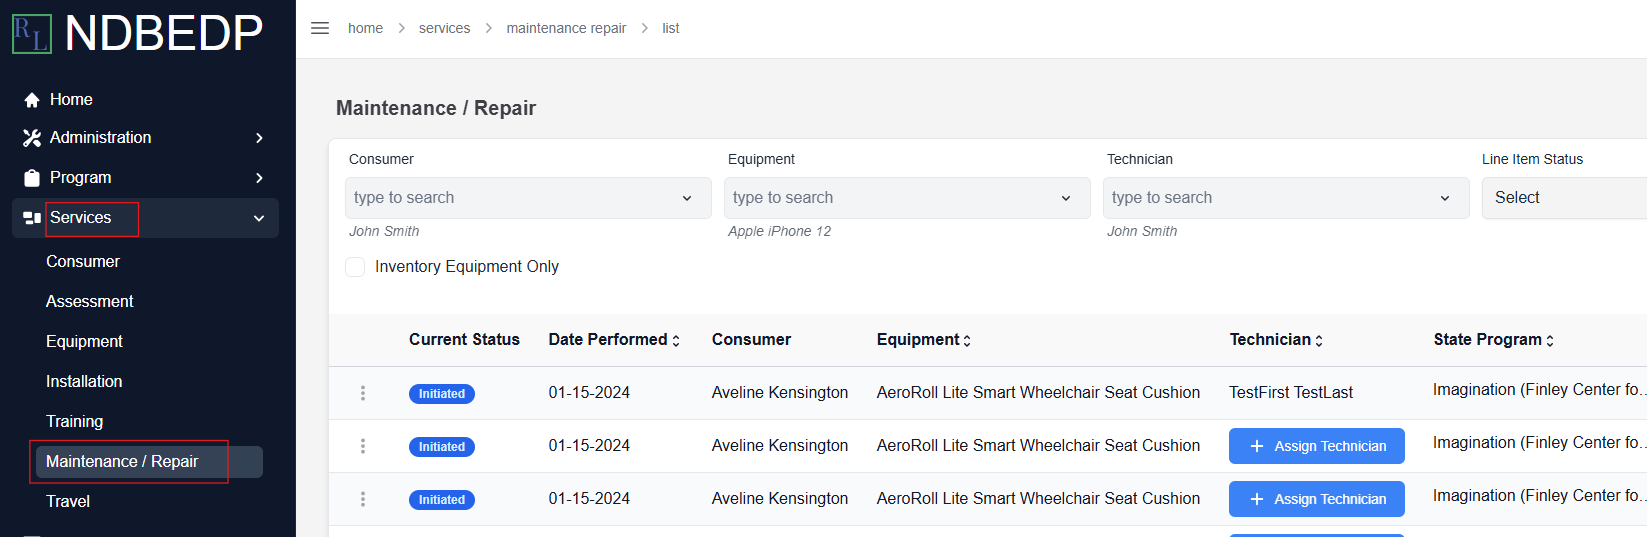Image resolution: width=1647 pixels, height=537 pixels.
Task: Go to home breadcrumb link
Action: coord(365,28)
